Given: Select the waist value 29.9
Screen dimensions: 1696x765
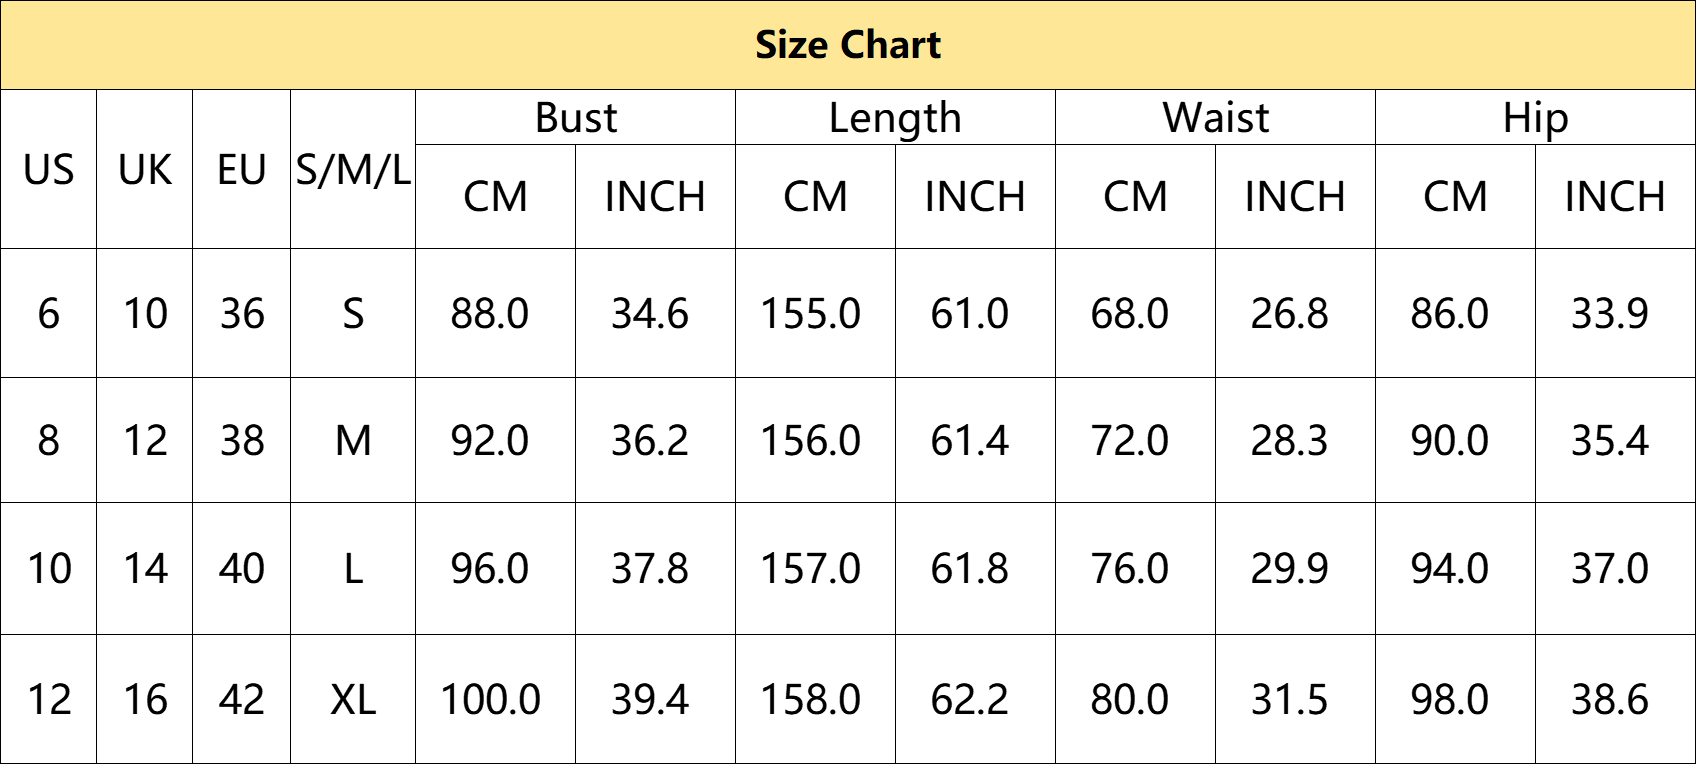Looking at the screenshot, I should [x=1290, y=569].
